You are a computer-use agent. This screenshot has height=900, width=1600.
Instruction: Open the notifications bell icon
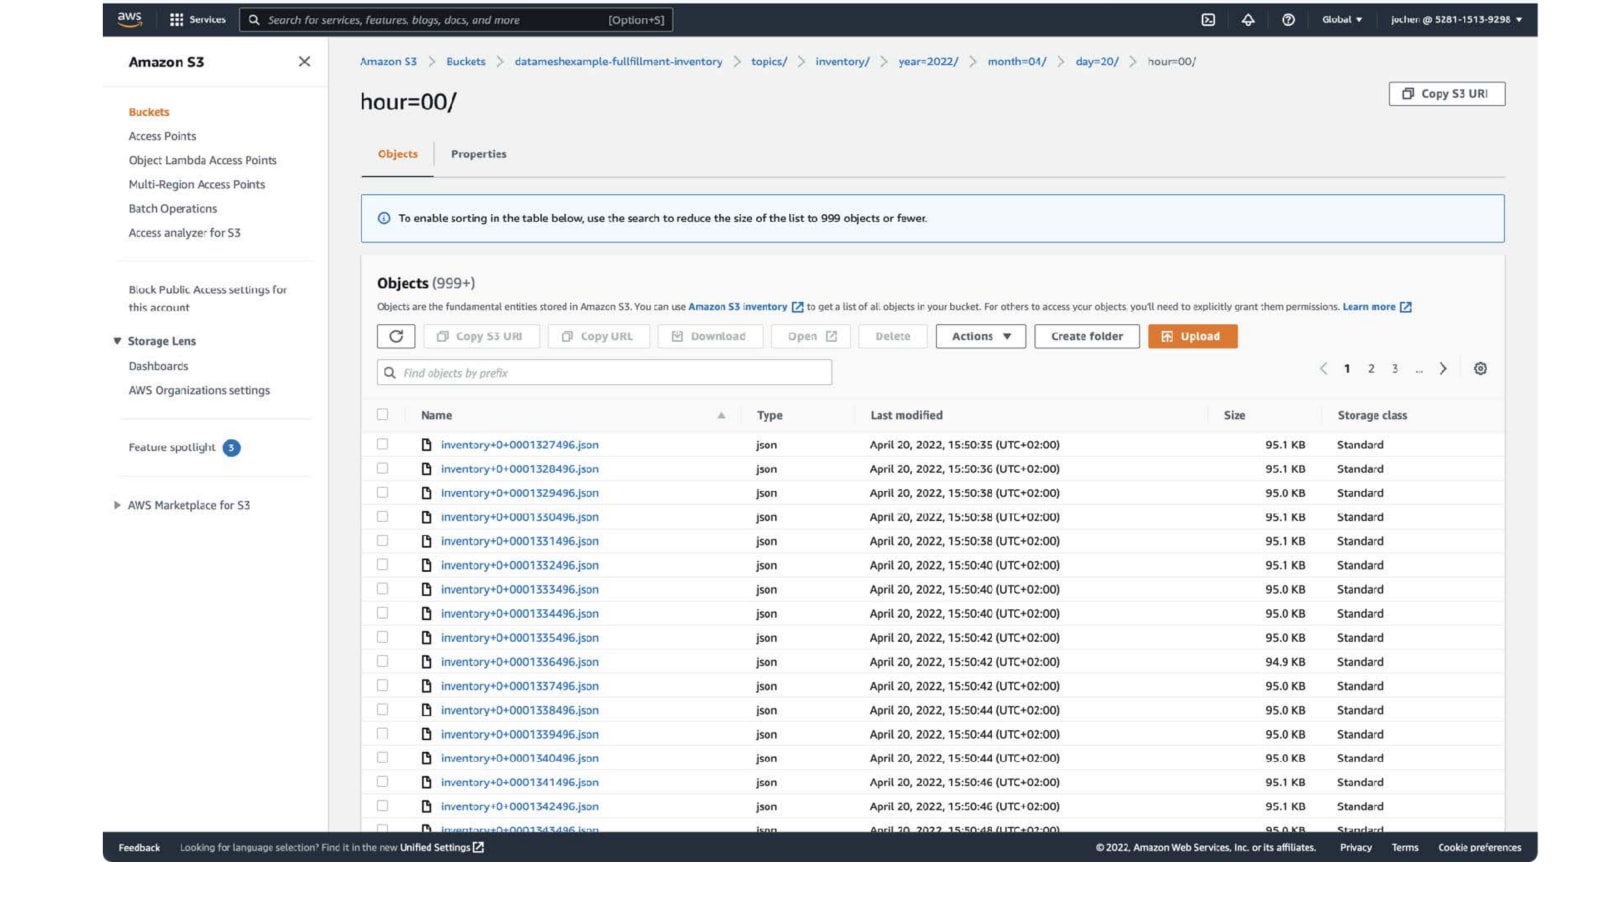click(x=1248, y=20)
